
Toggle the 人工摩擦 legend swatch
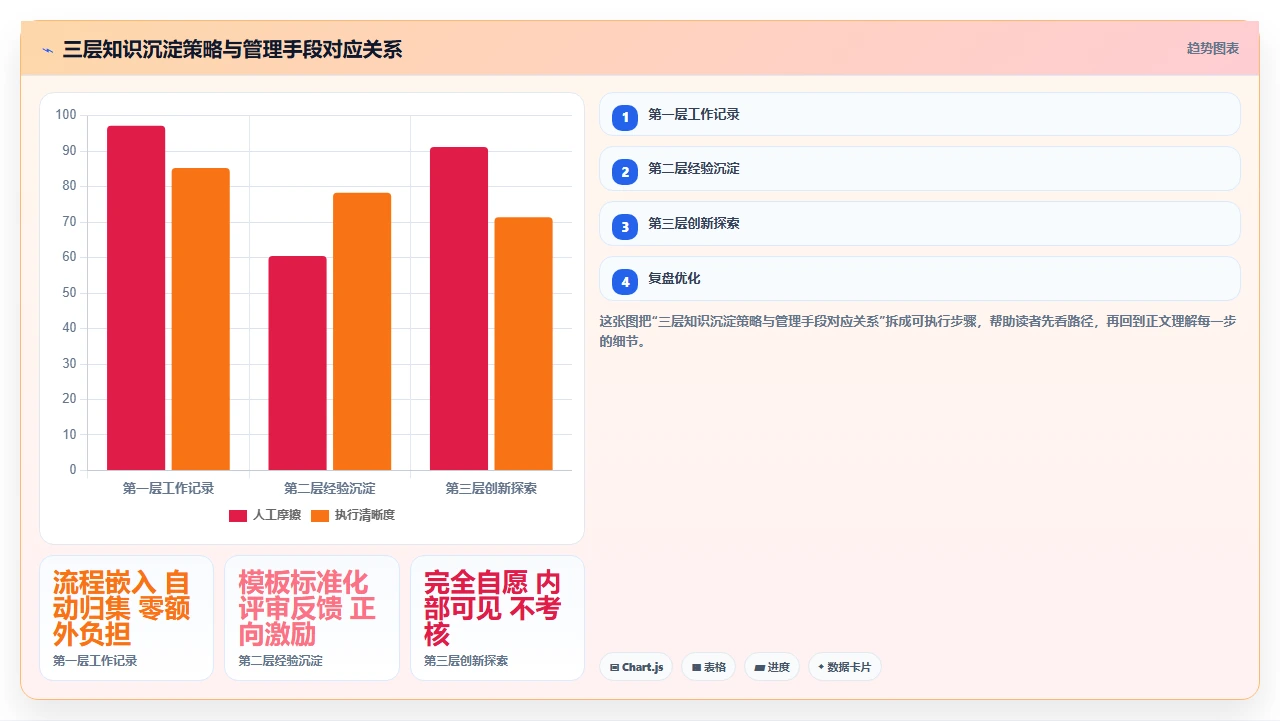tap(238, 516)
